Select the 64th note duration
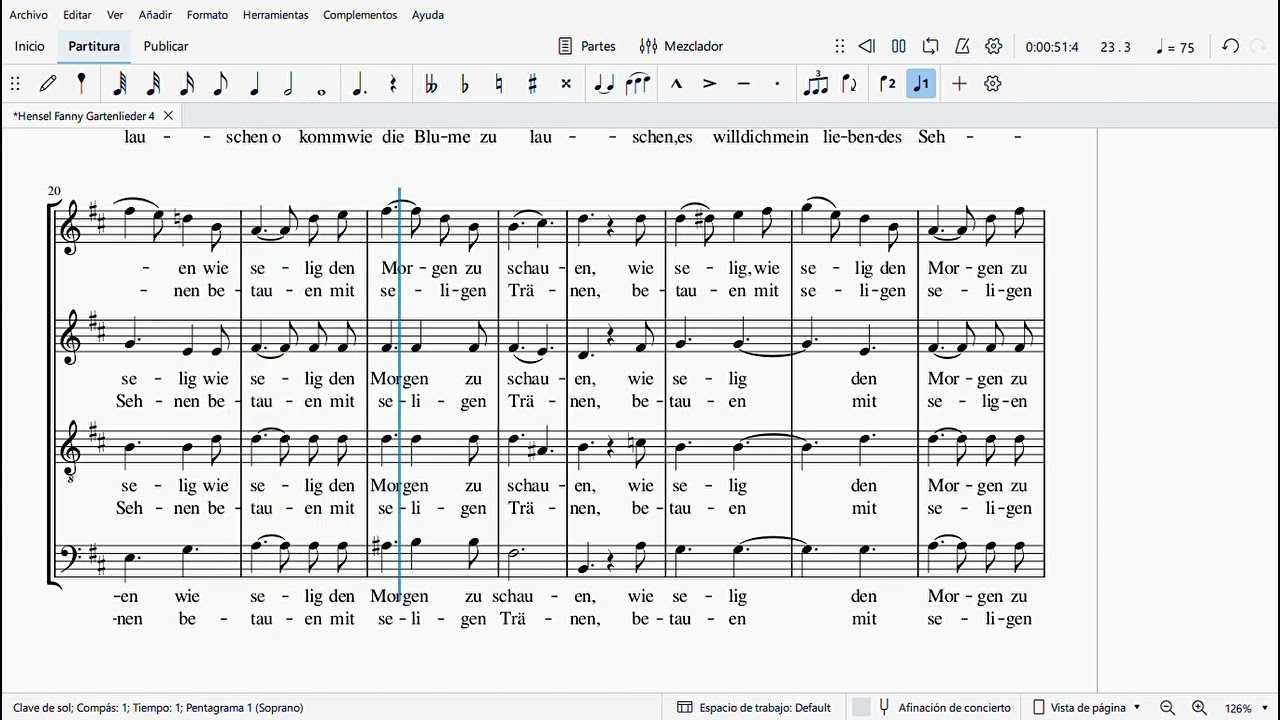1280x720 pixels. [120, 84]
